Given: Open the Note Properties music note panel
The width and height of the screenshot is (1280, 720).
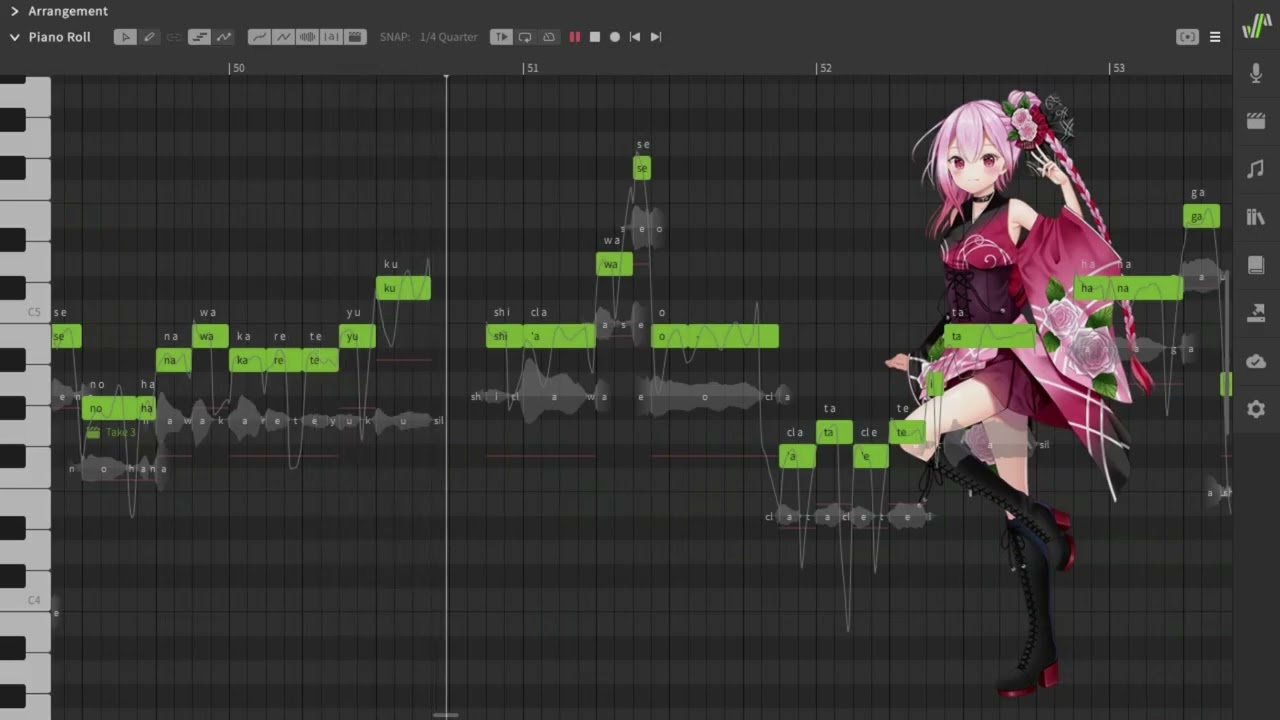Looking at the screenshot, I should click(1256, 169).
